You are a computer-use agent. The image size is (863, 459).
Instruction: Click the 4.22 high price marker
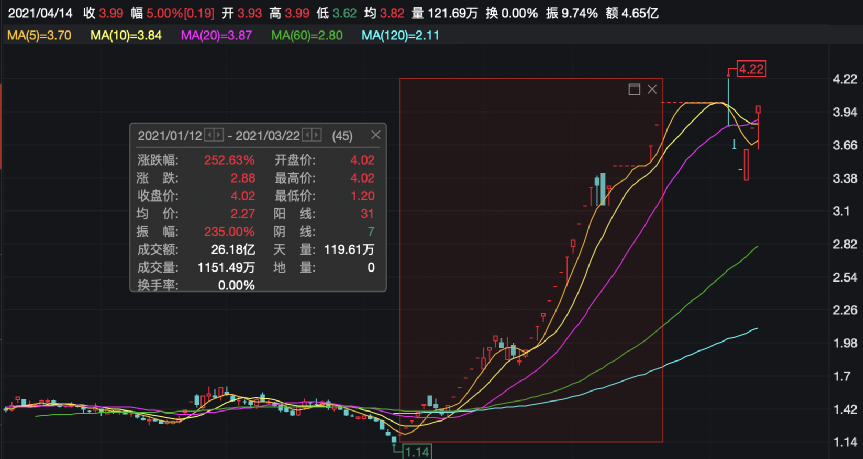pos(751,69)
